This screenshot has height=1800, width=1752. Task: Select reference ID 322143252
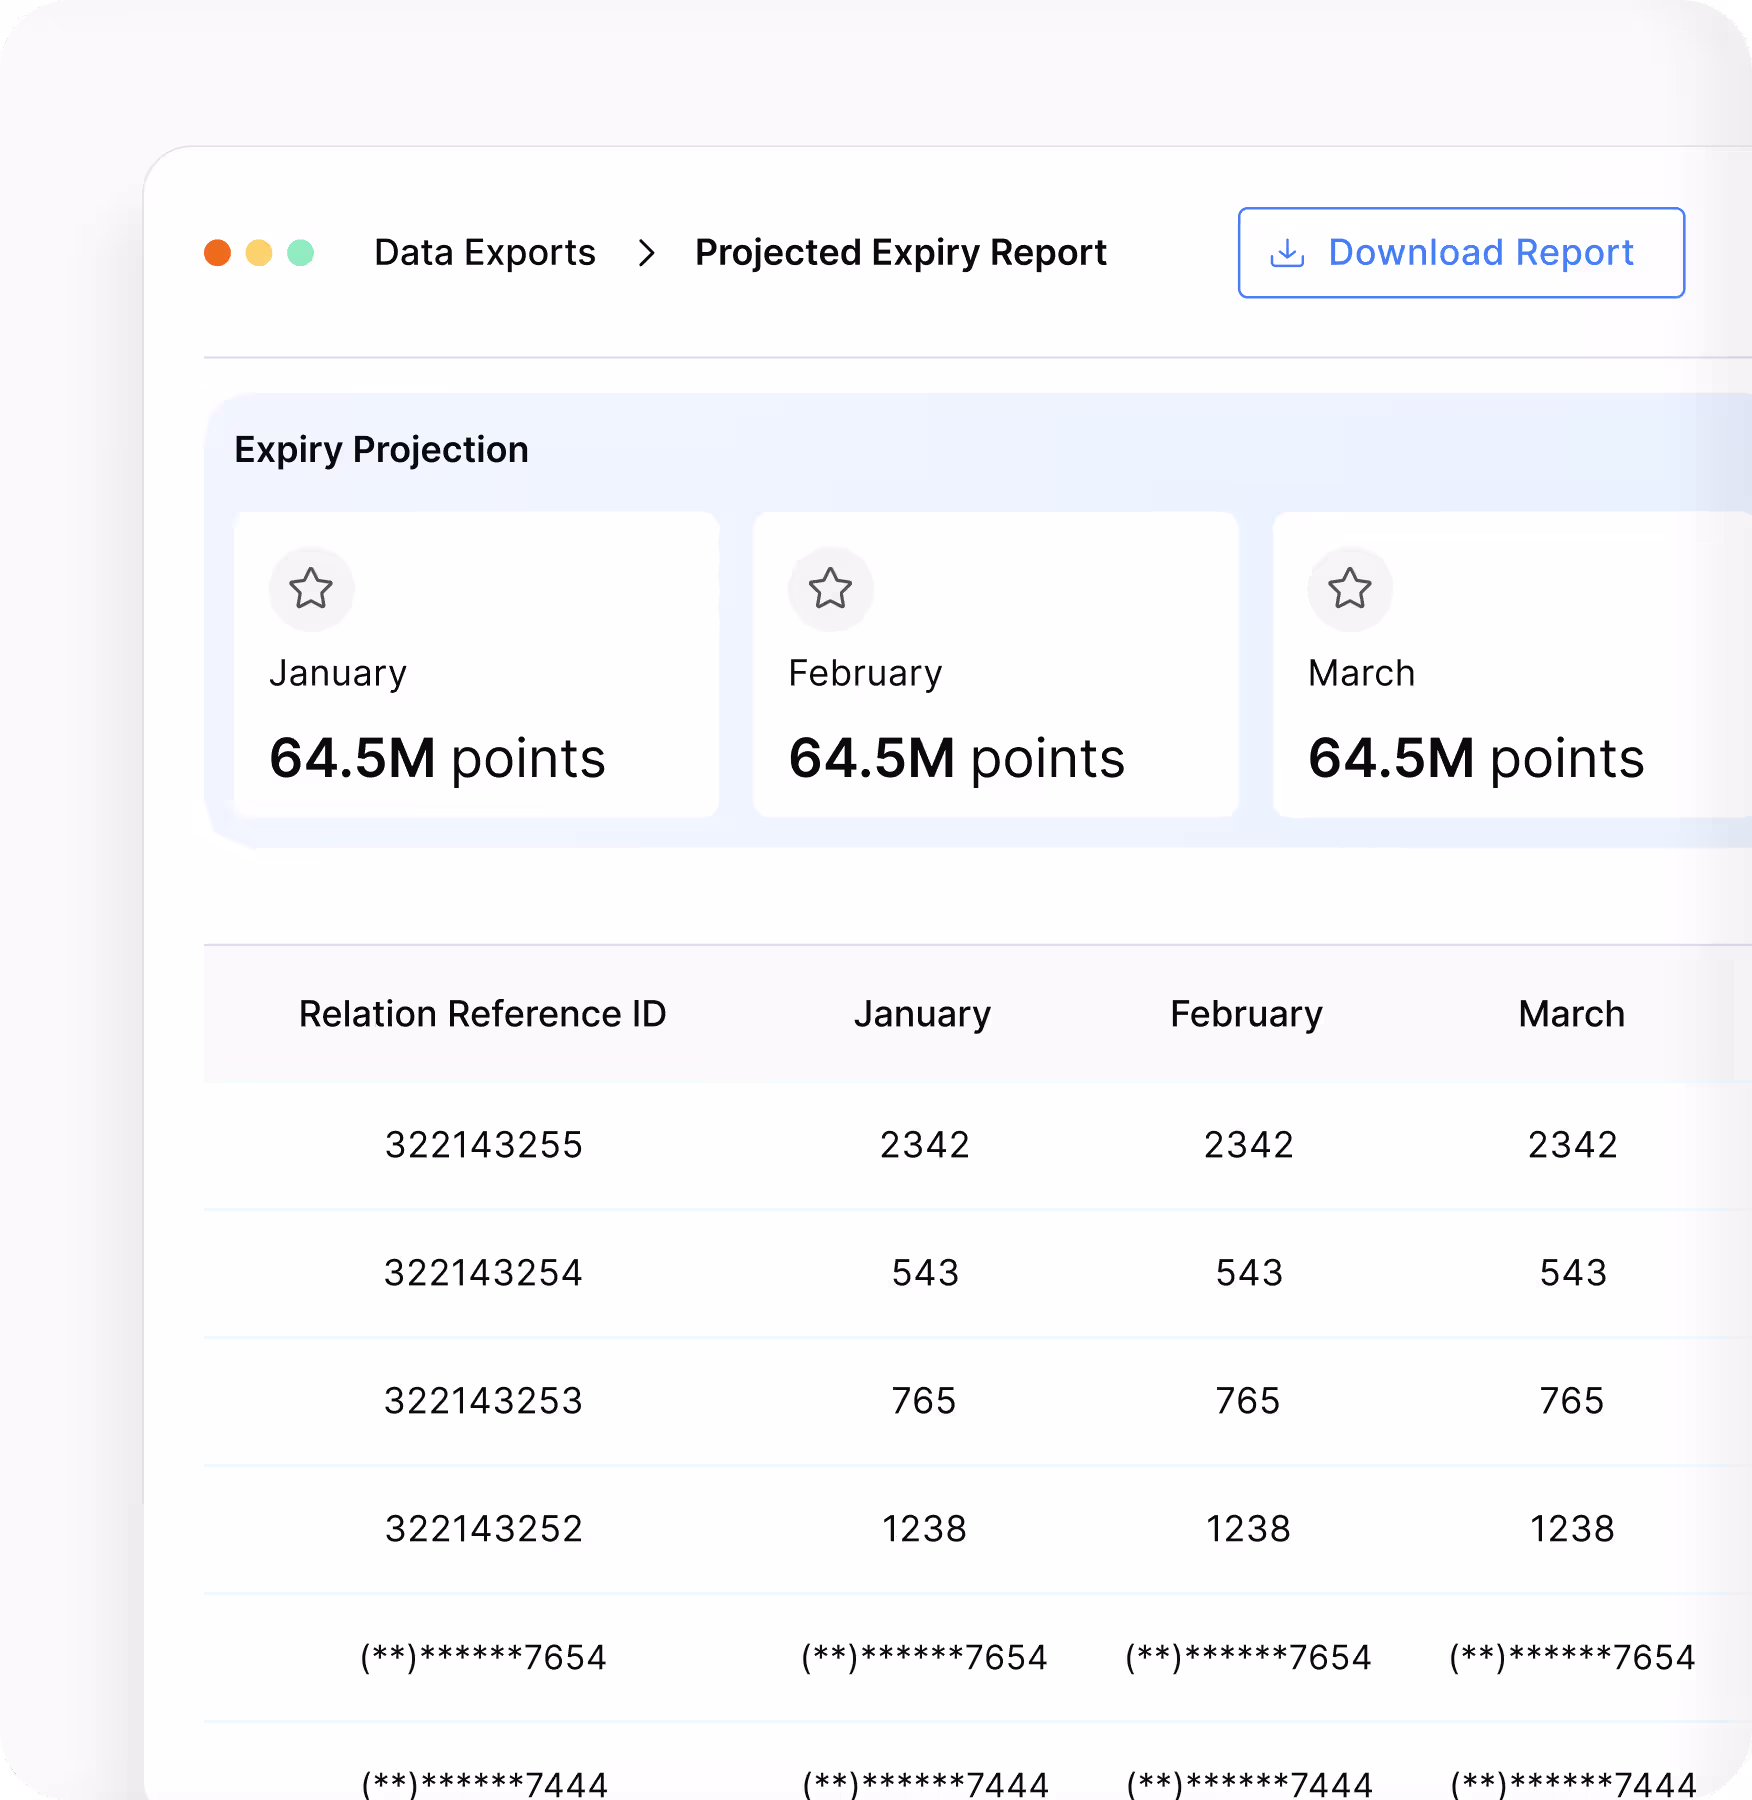(x=484, y=1529)
